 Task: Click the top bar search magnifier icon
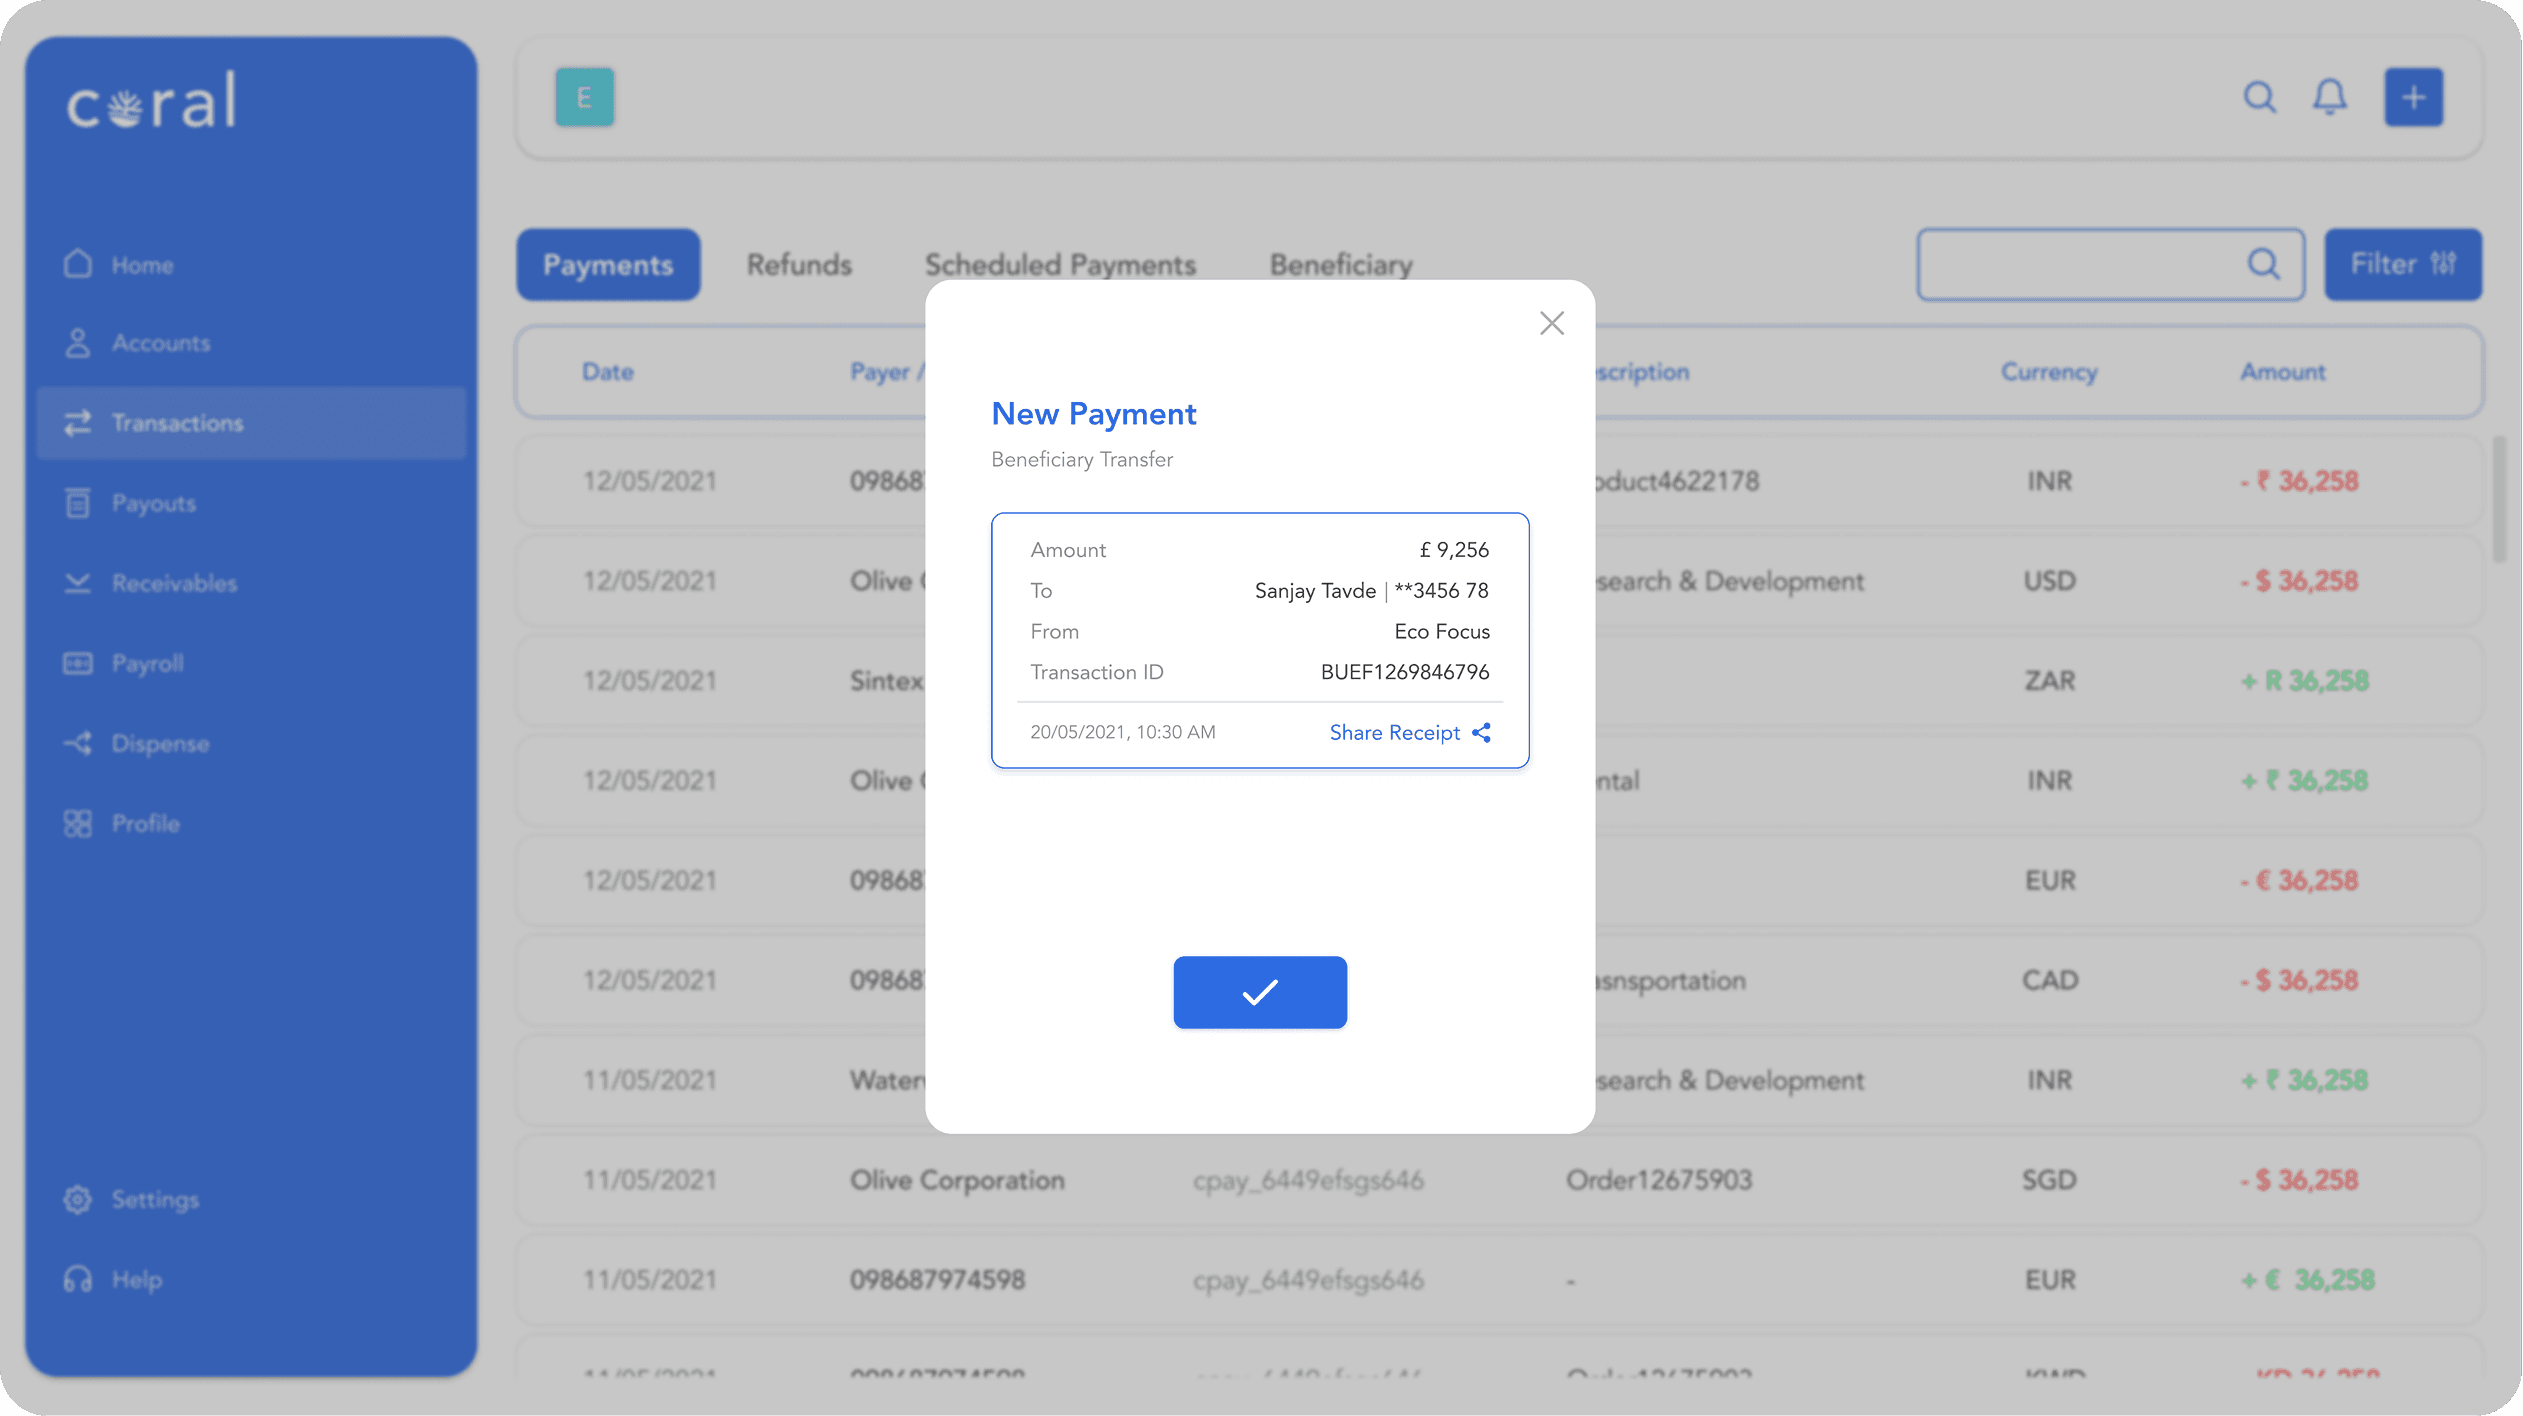2259,97
